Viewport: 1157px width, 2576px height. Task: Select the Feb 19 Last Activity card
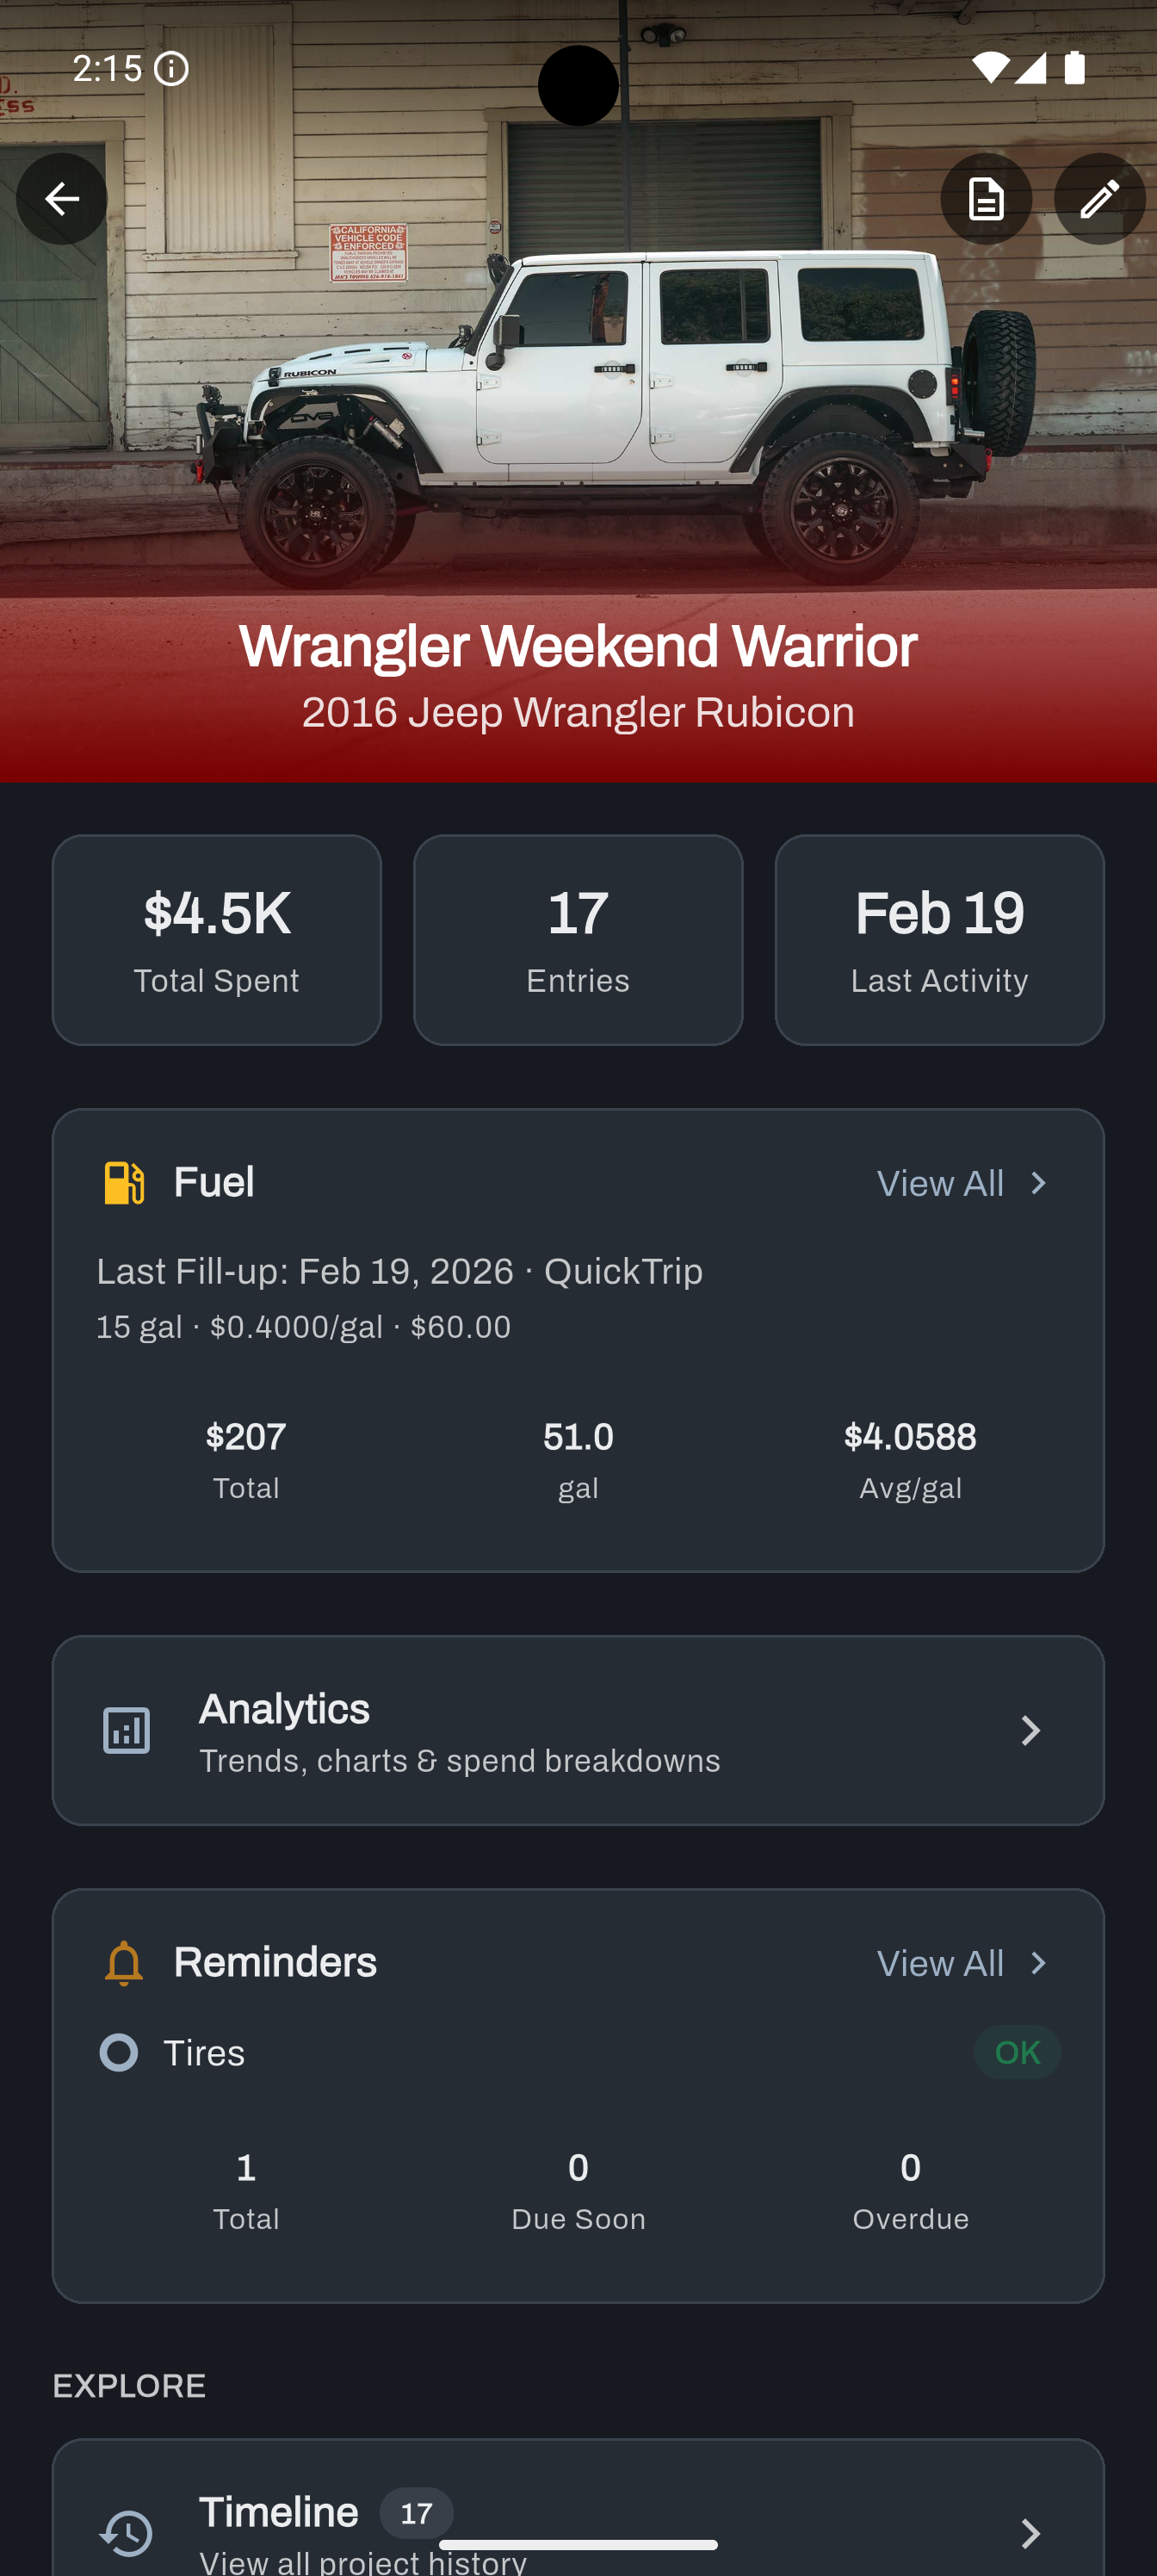coord(939,940)
